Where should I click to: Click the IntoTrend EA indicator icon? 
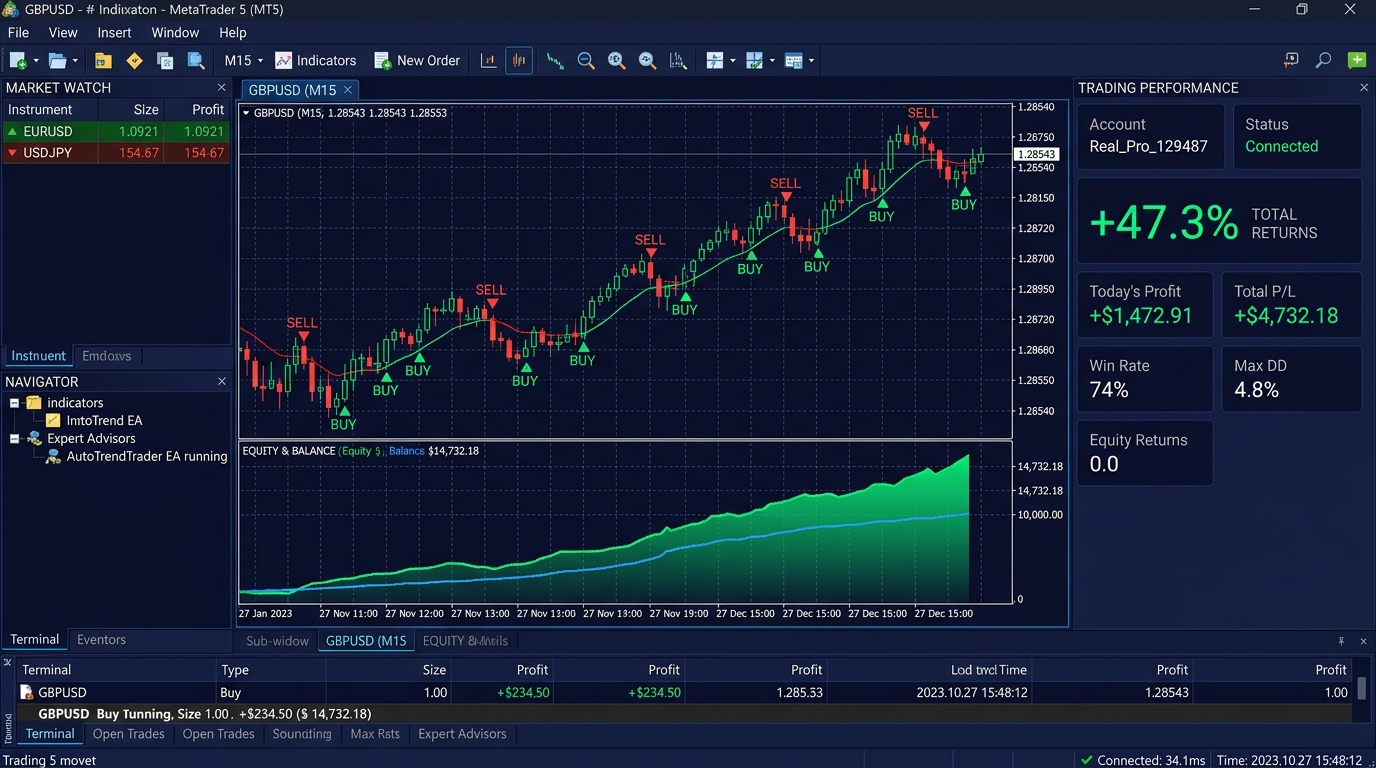coord(53,421)
